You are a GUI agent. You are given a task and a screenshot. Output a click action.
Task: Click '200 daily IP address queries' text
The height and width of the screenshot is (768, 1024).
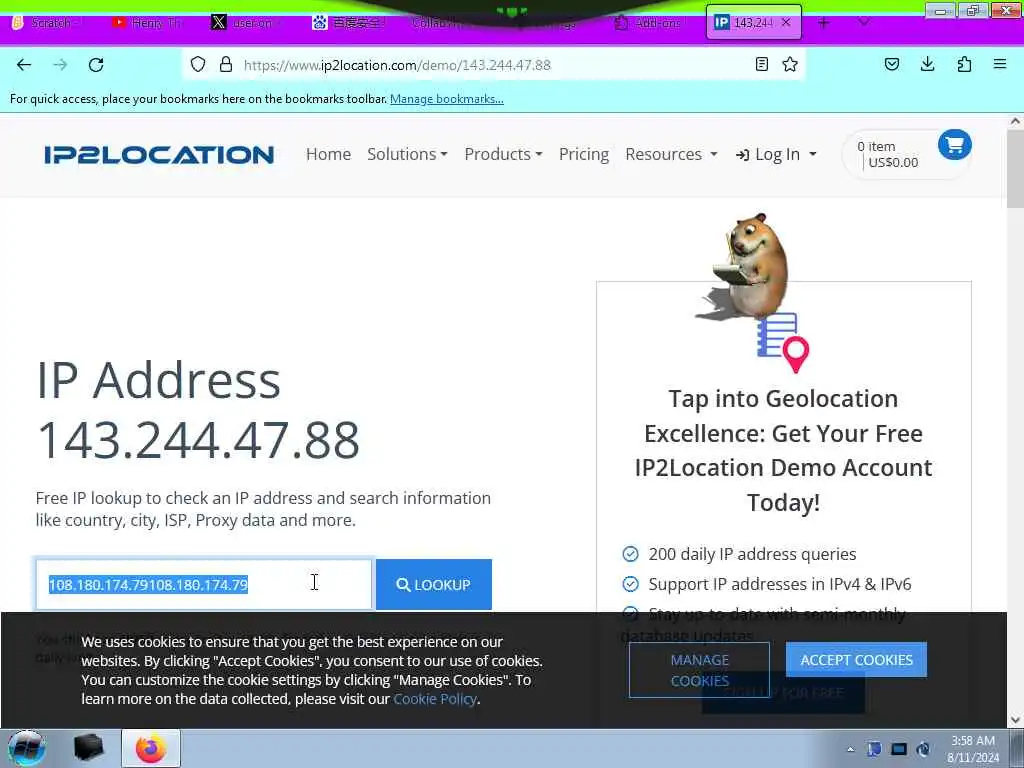click(x=752, y=554)
